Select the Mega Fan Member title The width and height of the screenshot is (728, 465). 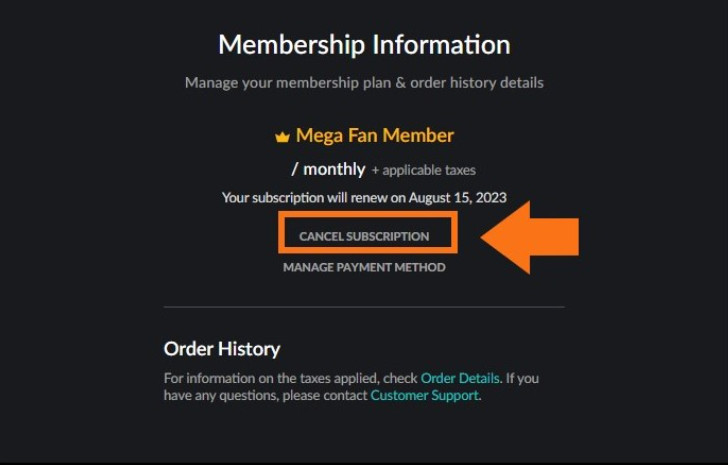(x=375, y=136)
